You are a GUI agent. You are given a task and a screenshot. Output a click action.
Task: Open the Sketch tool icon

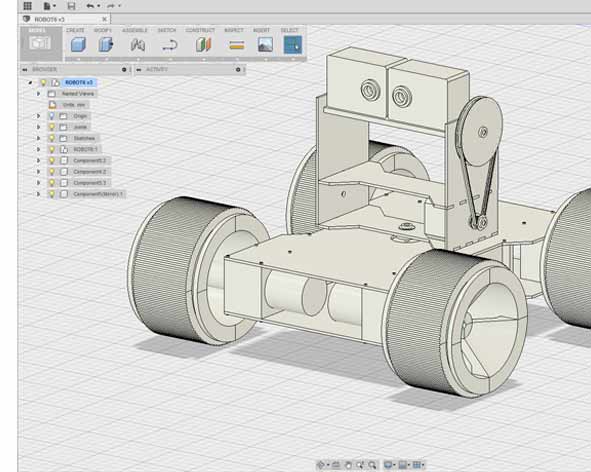click(x=170, y=46)
